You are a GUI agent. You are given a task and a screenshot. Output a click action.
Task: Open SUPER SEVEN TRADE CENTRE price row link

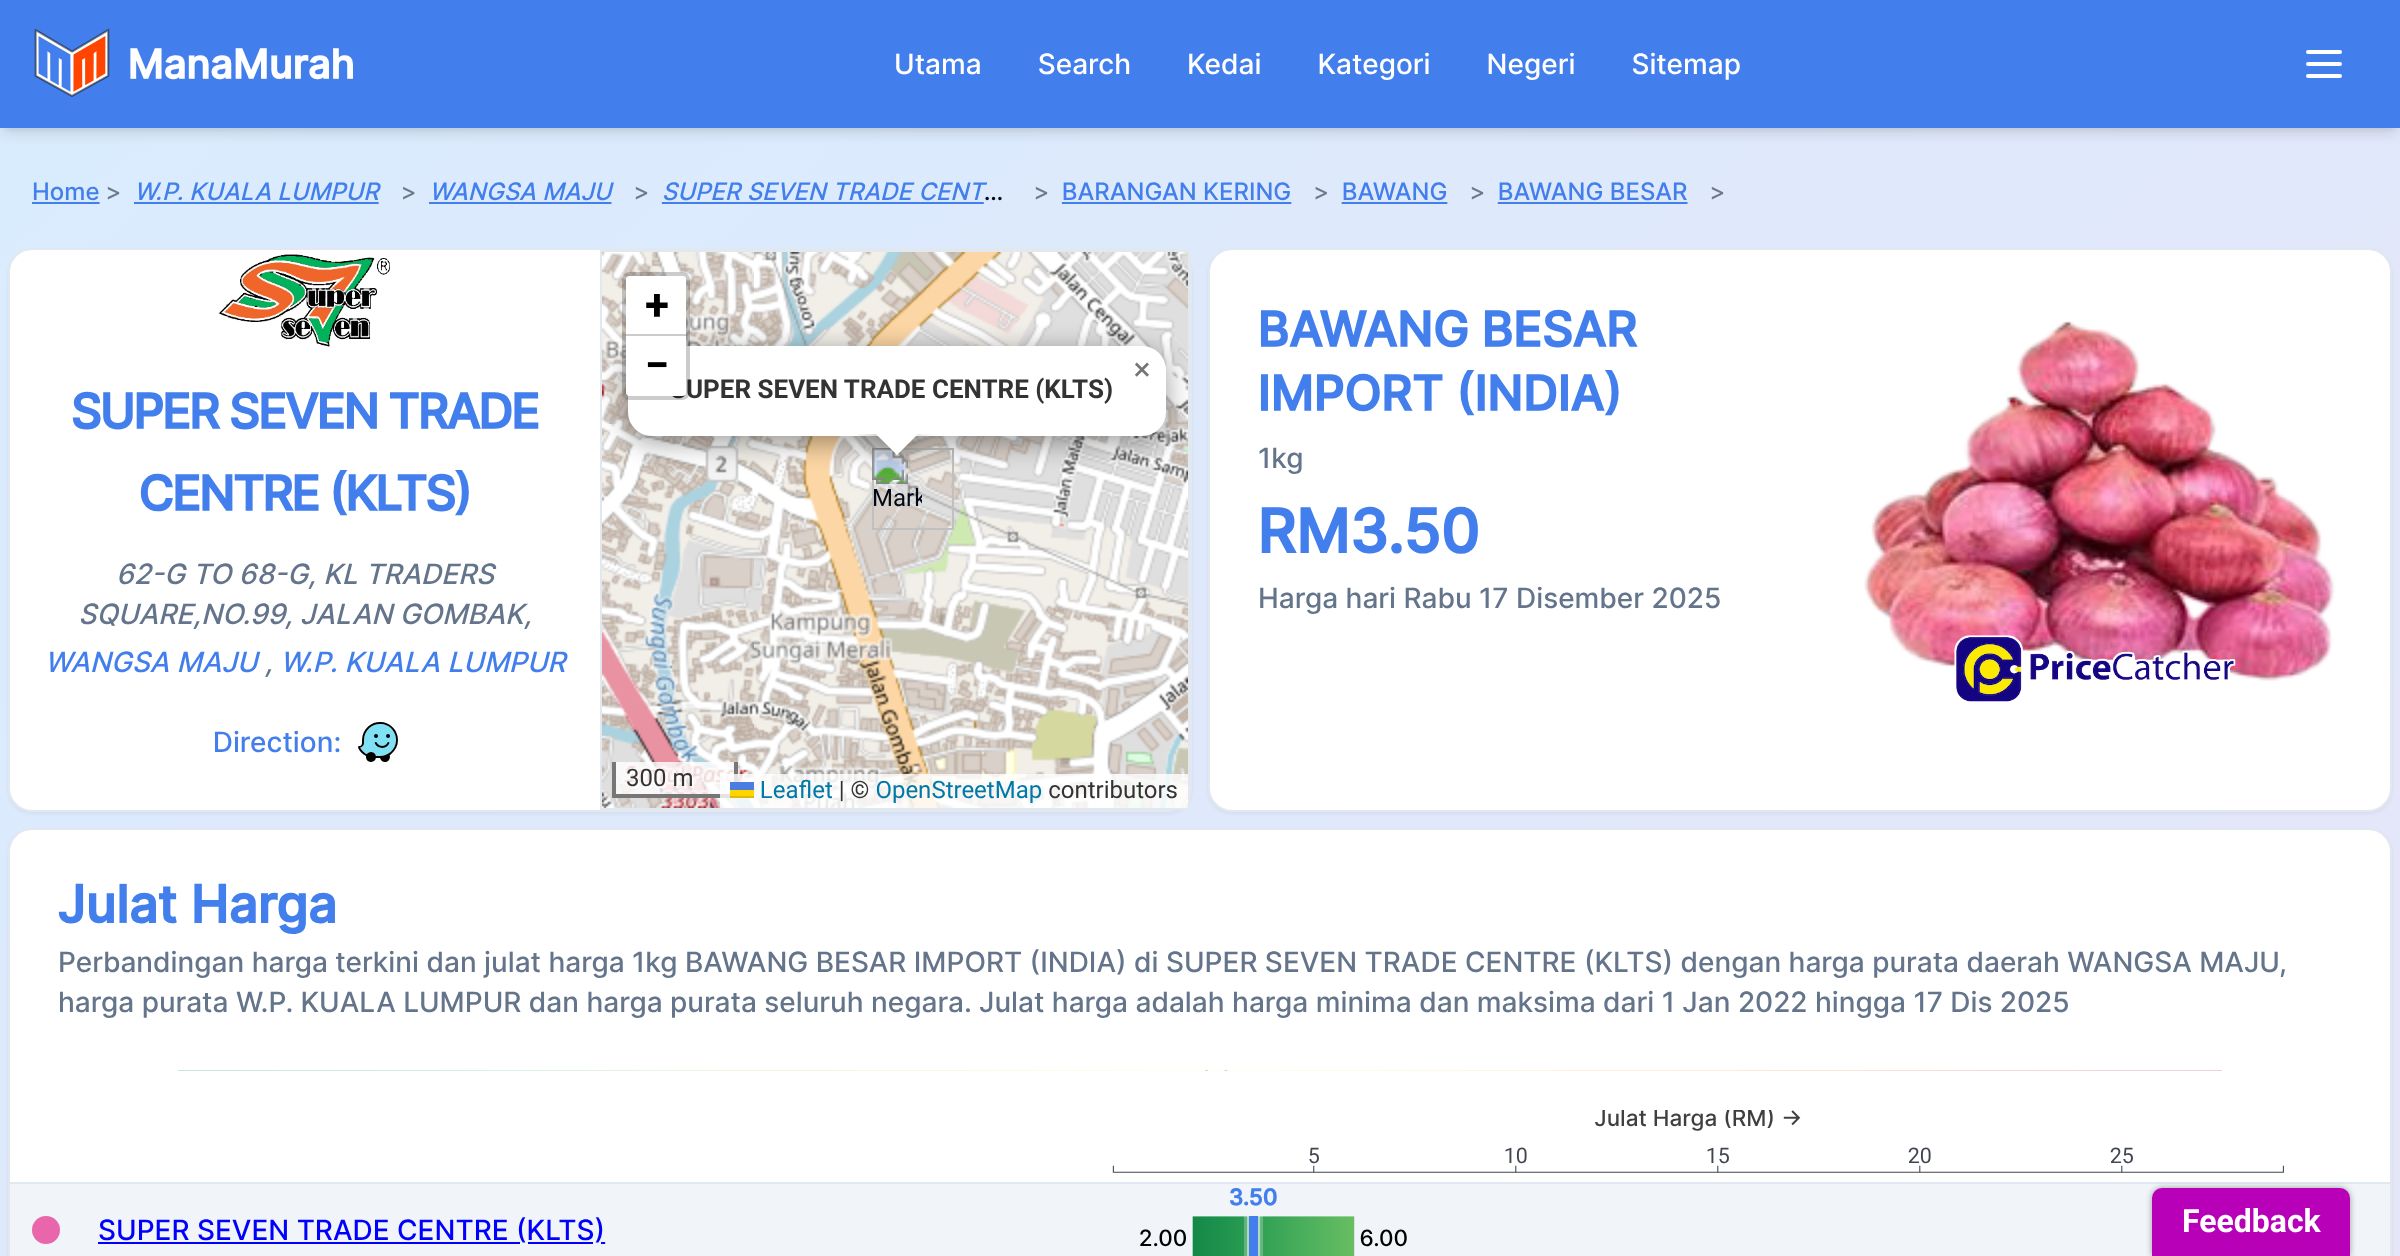[351, 1229]
